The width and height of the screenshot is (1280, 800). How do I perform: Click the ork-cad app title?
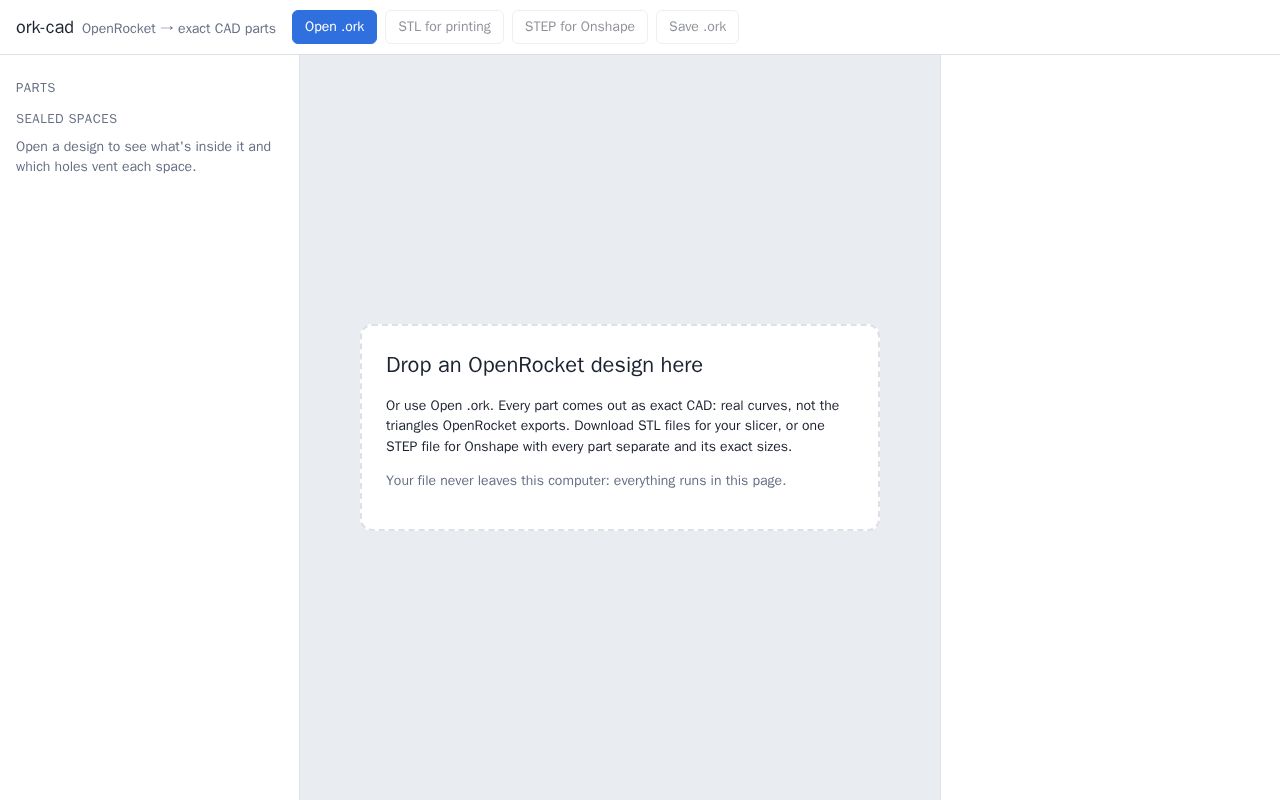(x=45, y=27)
